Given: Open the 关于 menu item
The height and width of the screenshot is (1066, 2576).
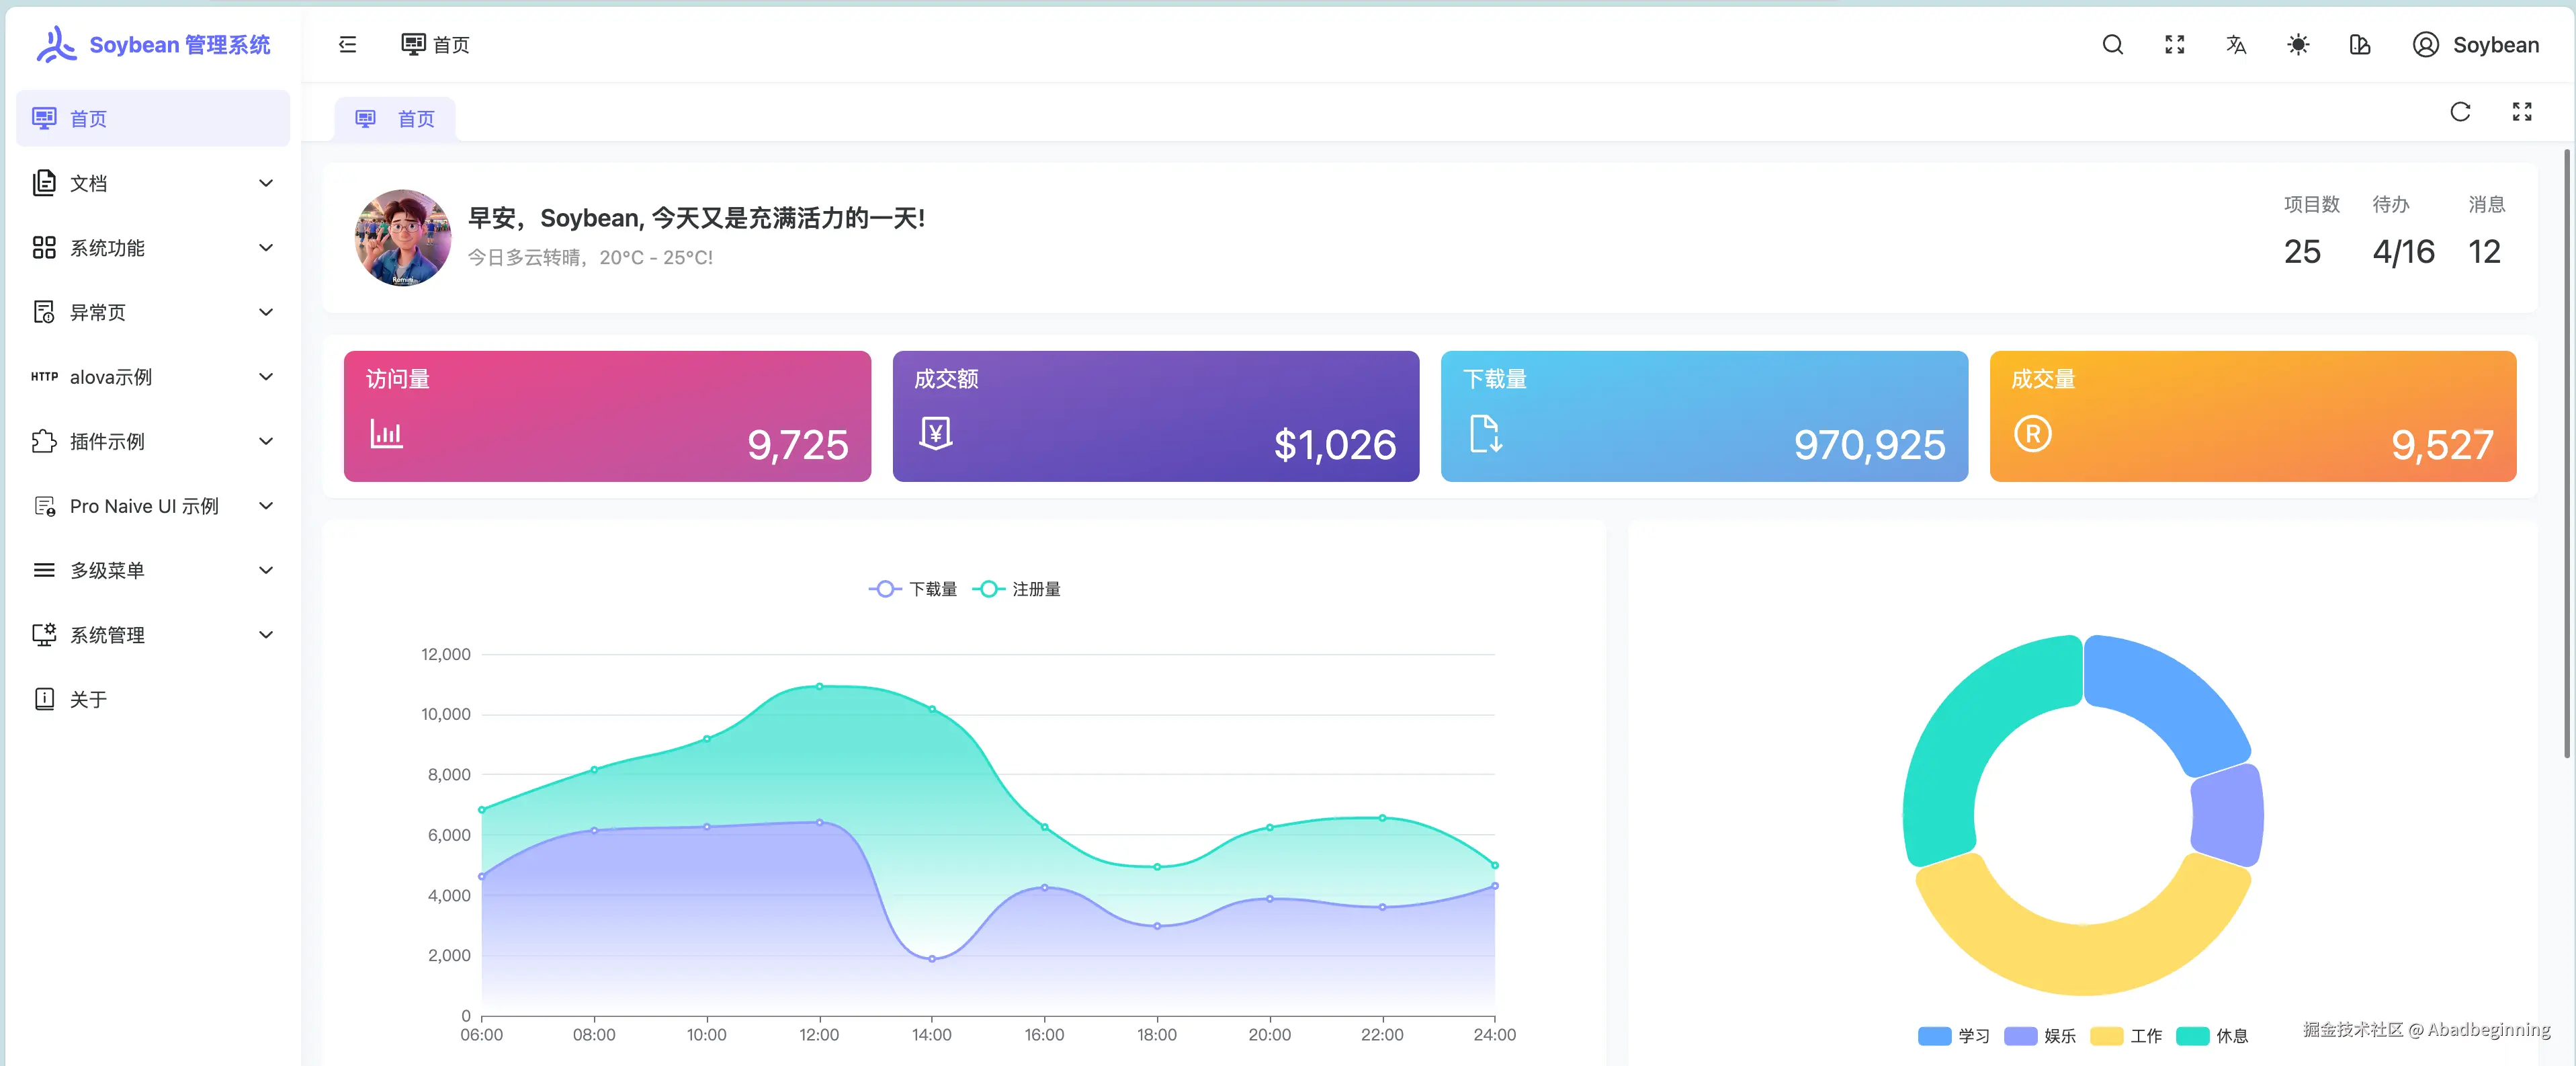Looking at the screenshot, I should pos(88,699).
